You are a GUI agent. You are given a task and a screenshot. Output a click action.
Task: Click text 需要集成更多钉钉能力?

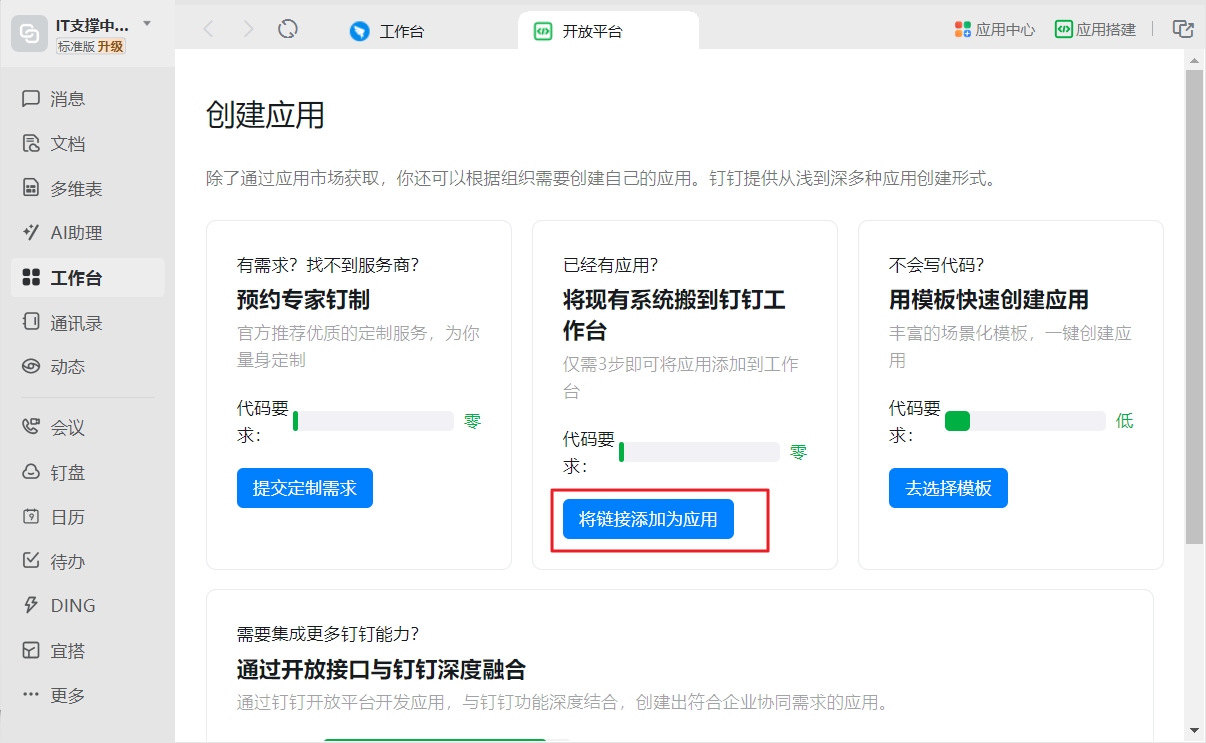[x=328, y=634]
